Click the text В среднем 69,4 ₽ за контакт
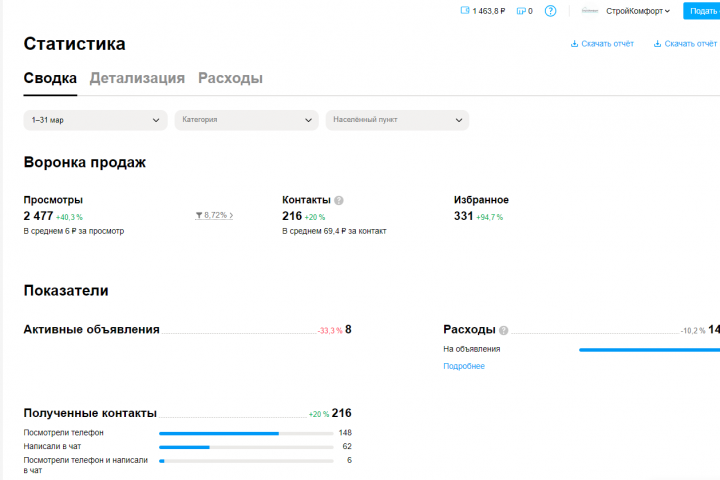Viewport: 720px width, 480px height. click(334, 231)
